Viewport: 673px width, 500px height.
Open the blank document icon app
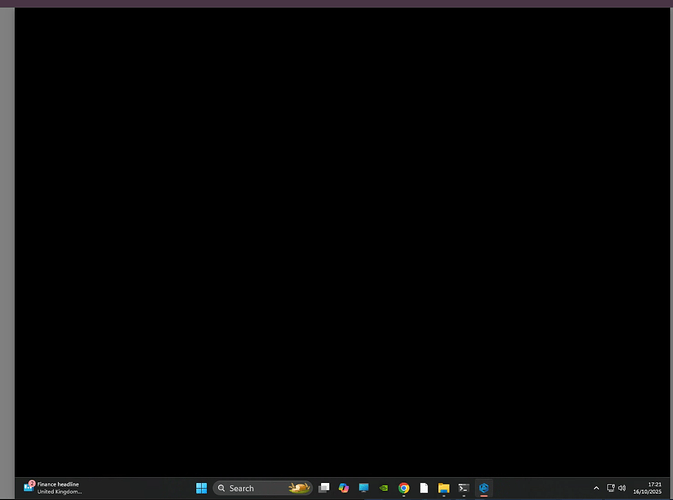[x=424, y=488]
